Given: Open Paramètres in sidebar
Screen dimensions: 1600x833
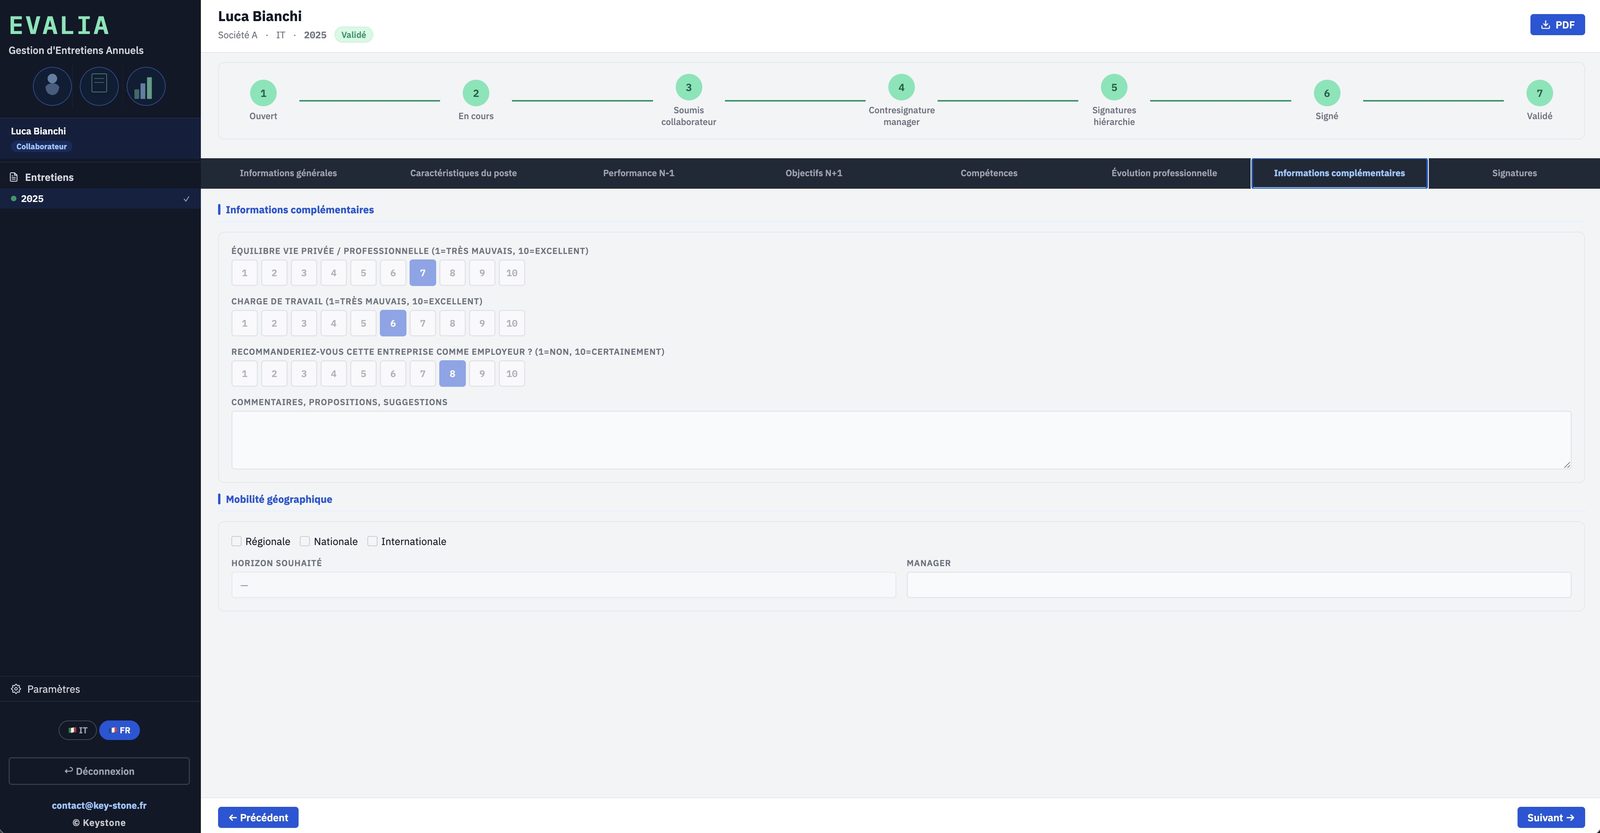Looking at the screenshot, I should click(x=100, y=689).
